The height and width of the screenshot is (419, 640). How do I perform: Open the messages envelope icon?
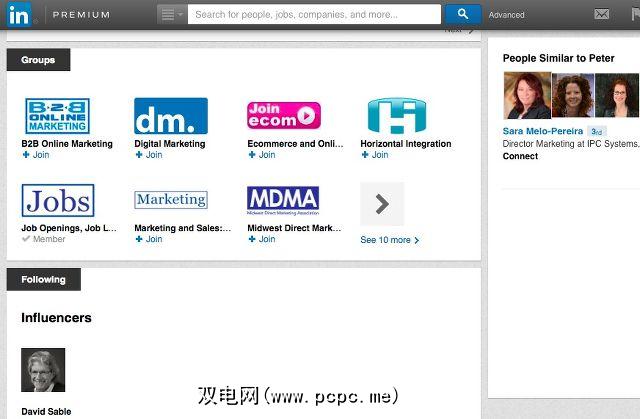(x=602, y=14)
